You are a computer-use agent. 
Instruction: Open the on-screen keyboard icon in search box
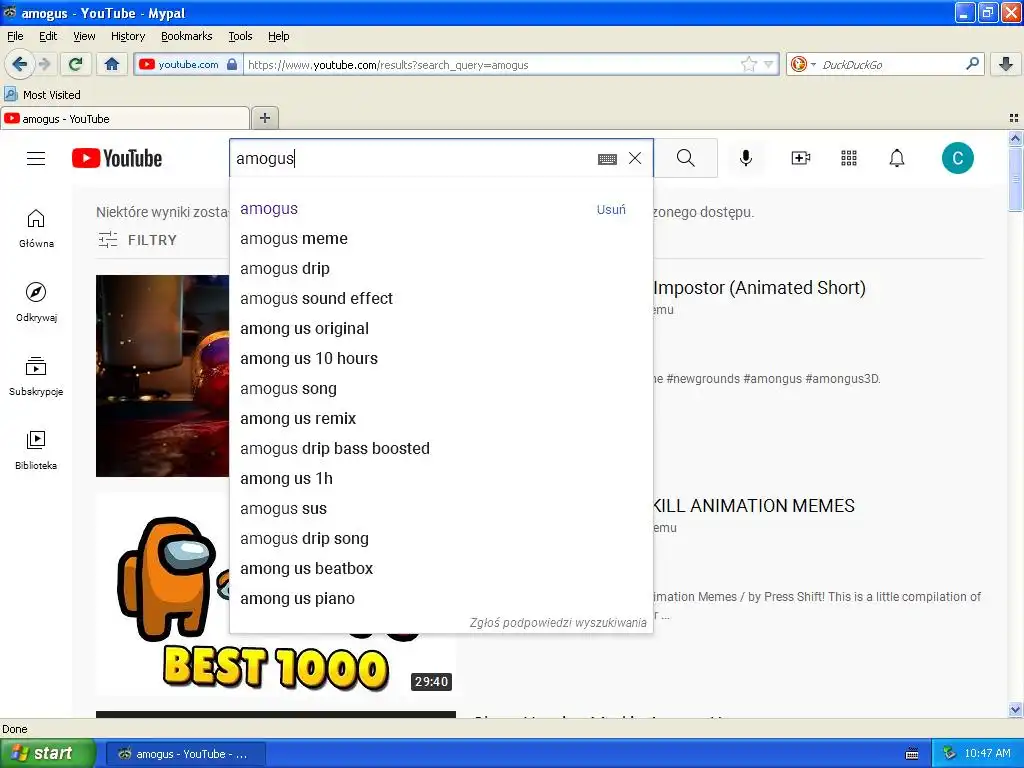coord(607,159)
